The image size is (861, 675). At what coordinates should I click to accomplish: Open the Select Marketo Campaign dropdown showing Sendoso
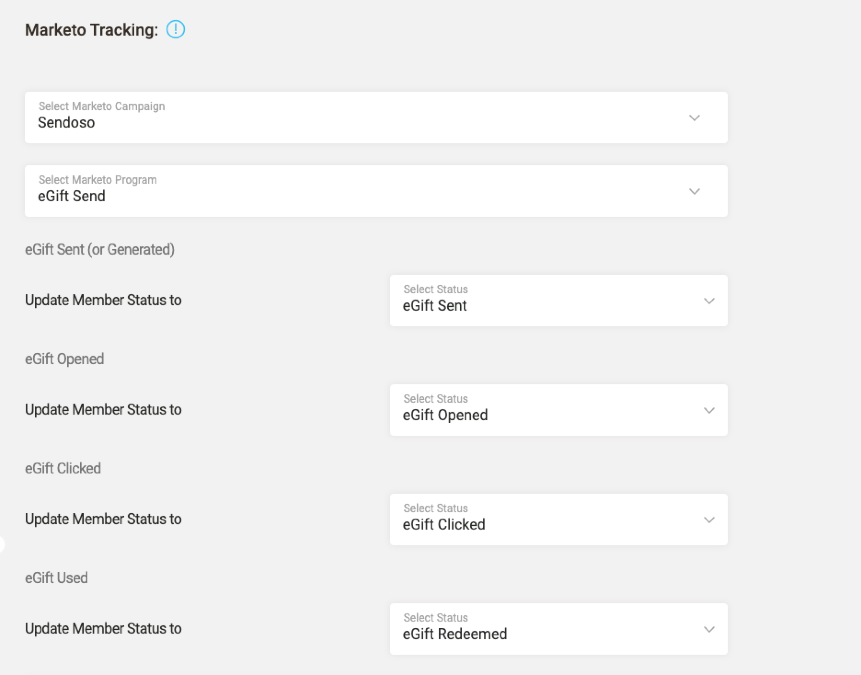[x=360, y=118]
